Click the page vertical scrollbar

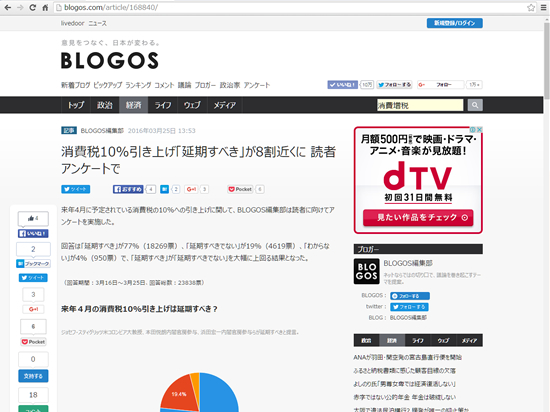546,210
